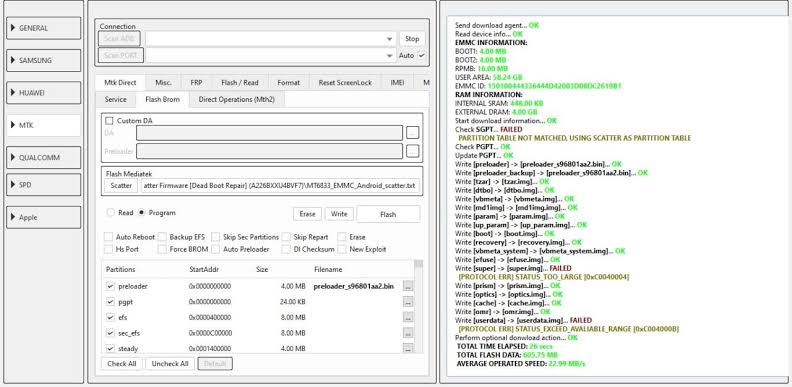Uncheck the sec_efs partition checkbox
792x387 pixels.
click(110, 333)
